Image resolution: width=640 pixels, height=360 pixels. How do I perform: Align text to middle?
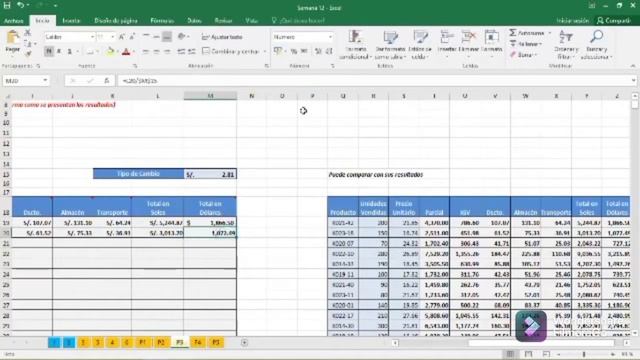tap(156, 37)
